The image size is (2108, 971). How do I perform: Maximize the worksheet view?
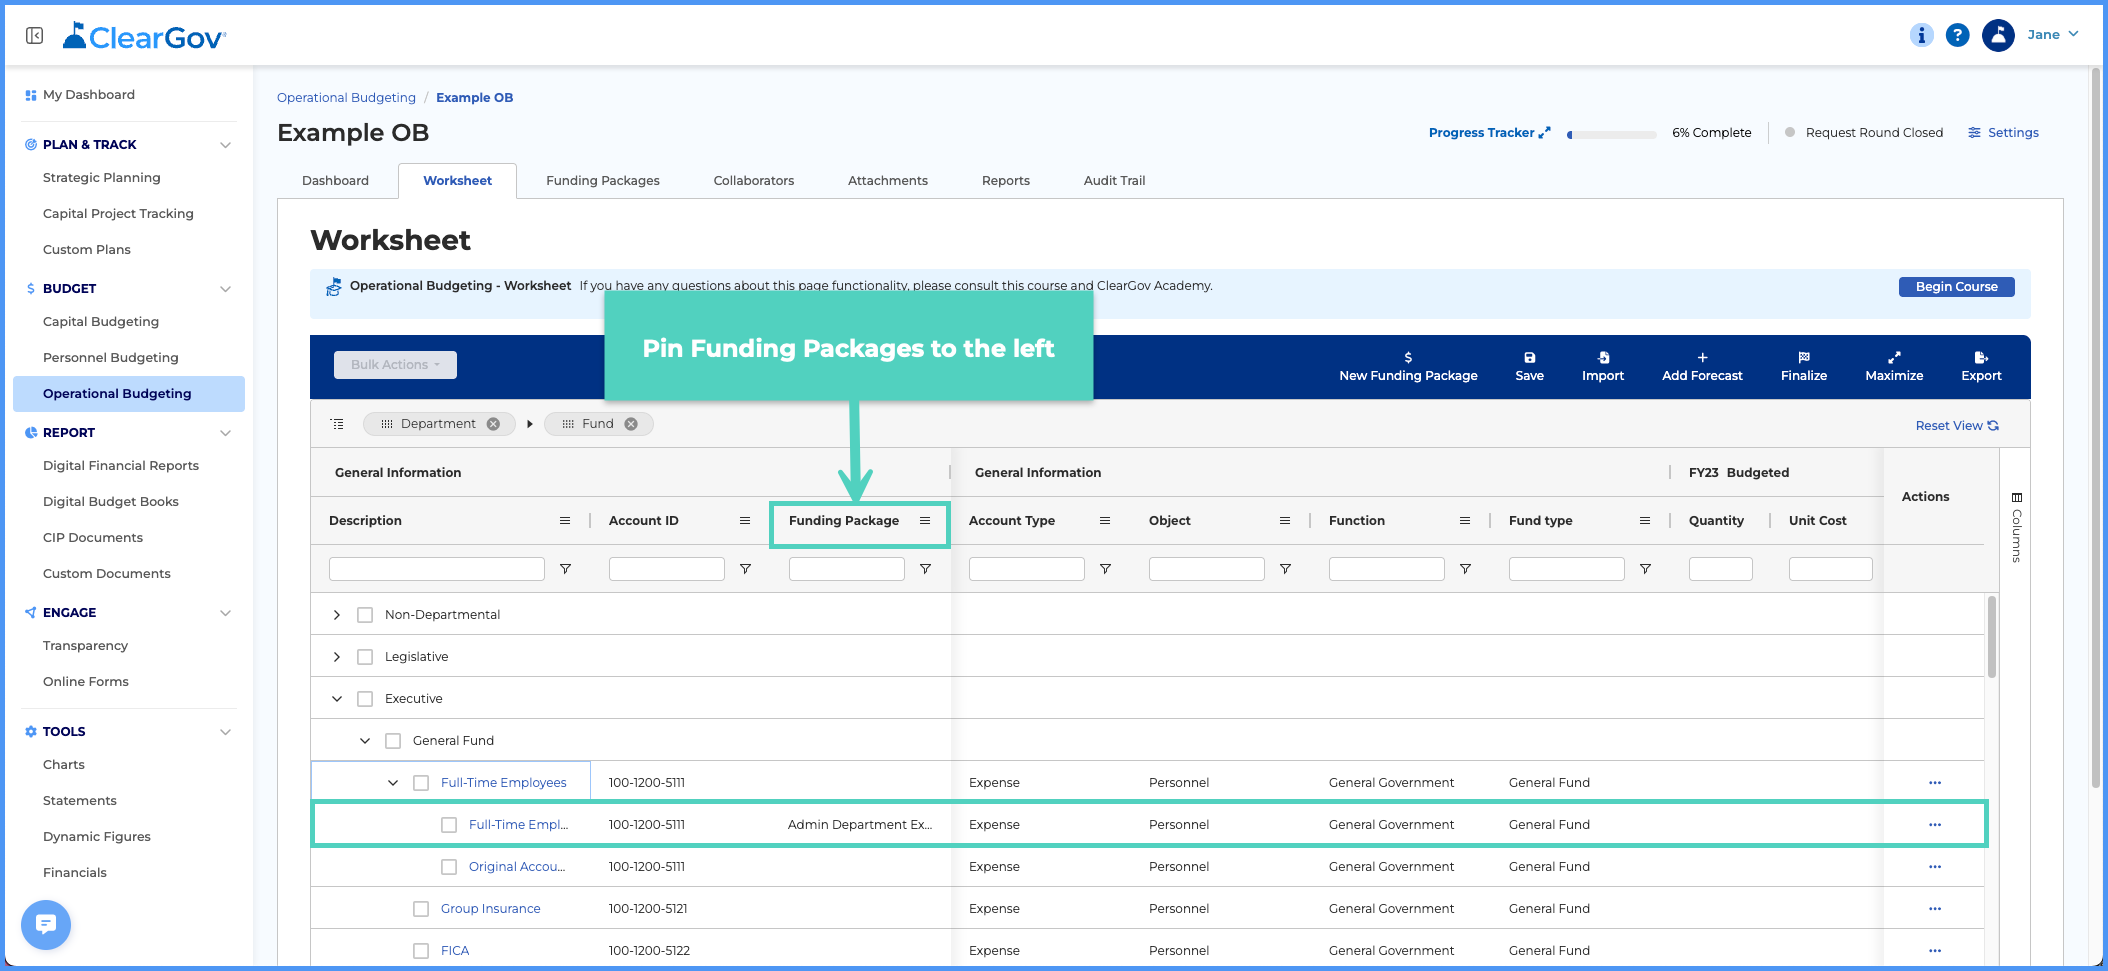(1894, 367)
